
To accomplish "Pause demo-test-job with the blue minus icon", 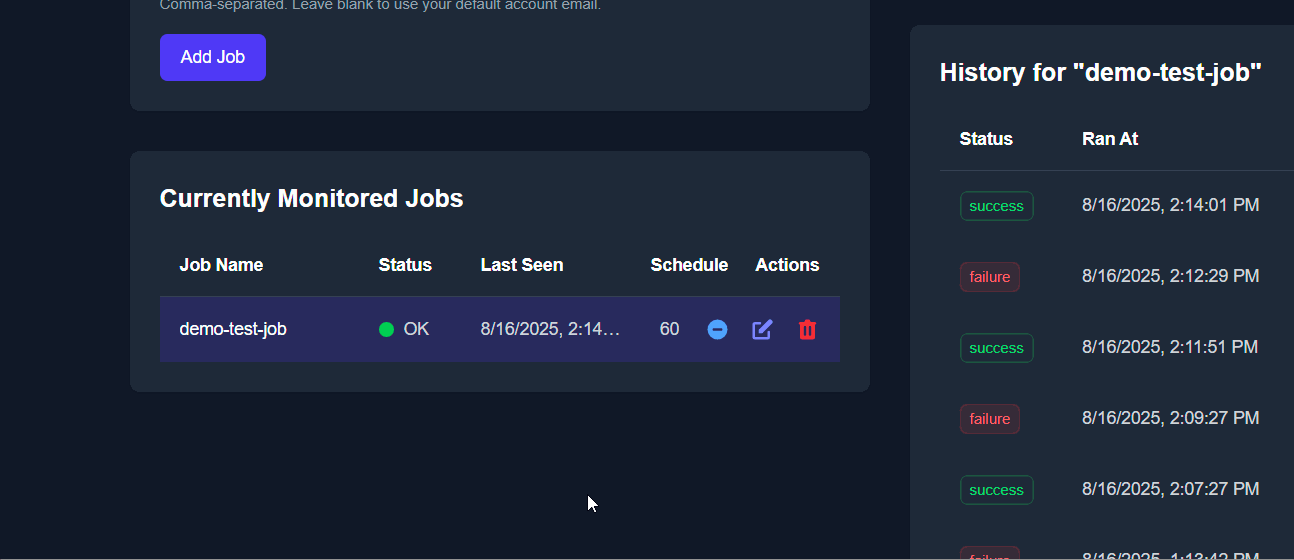I will point(717,329).
